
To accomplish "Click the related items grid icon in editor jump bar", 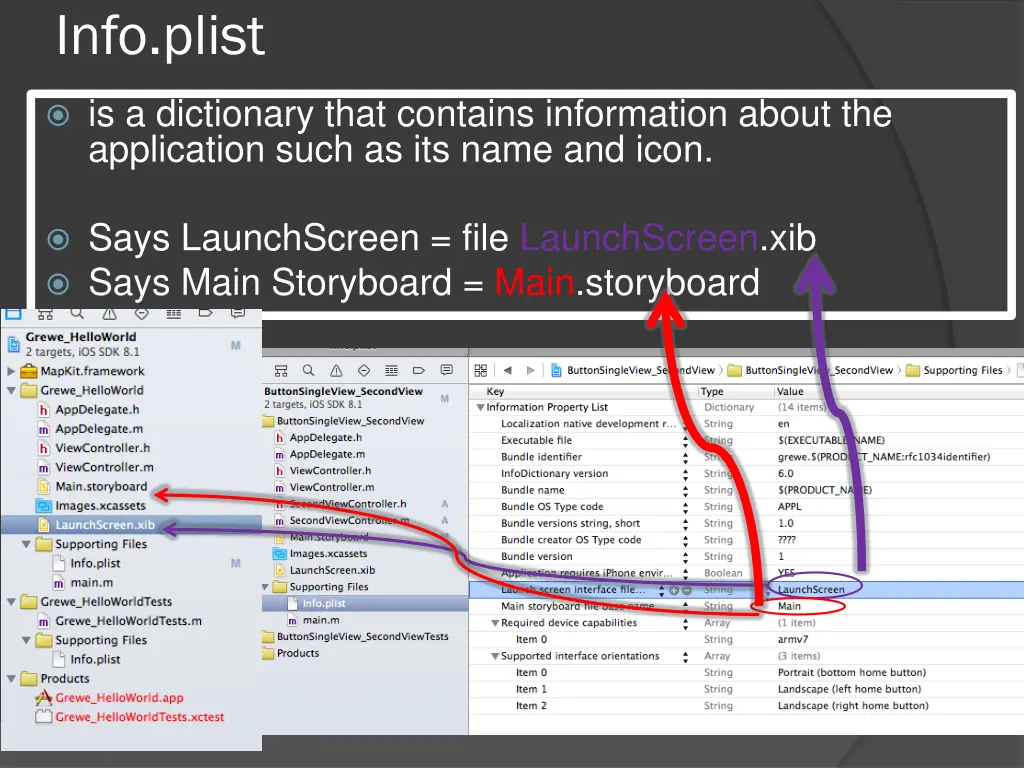I will coord(481,370).
